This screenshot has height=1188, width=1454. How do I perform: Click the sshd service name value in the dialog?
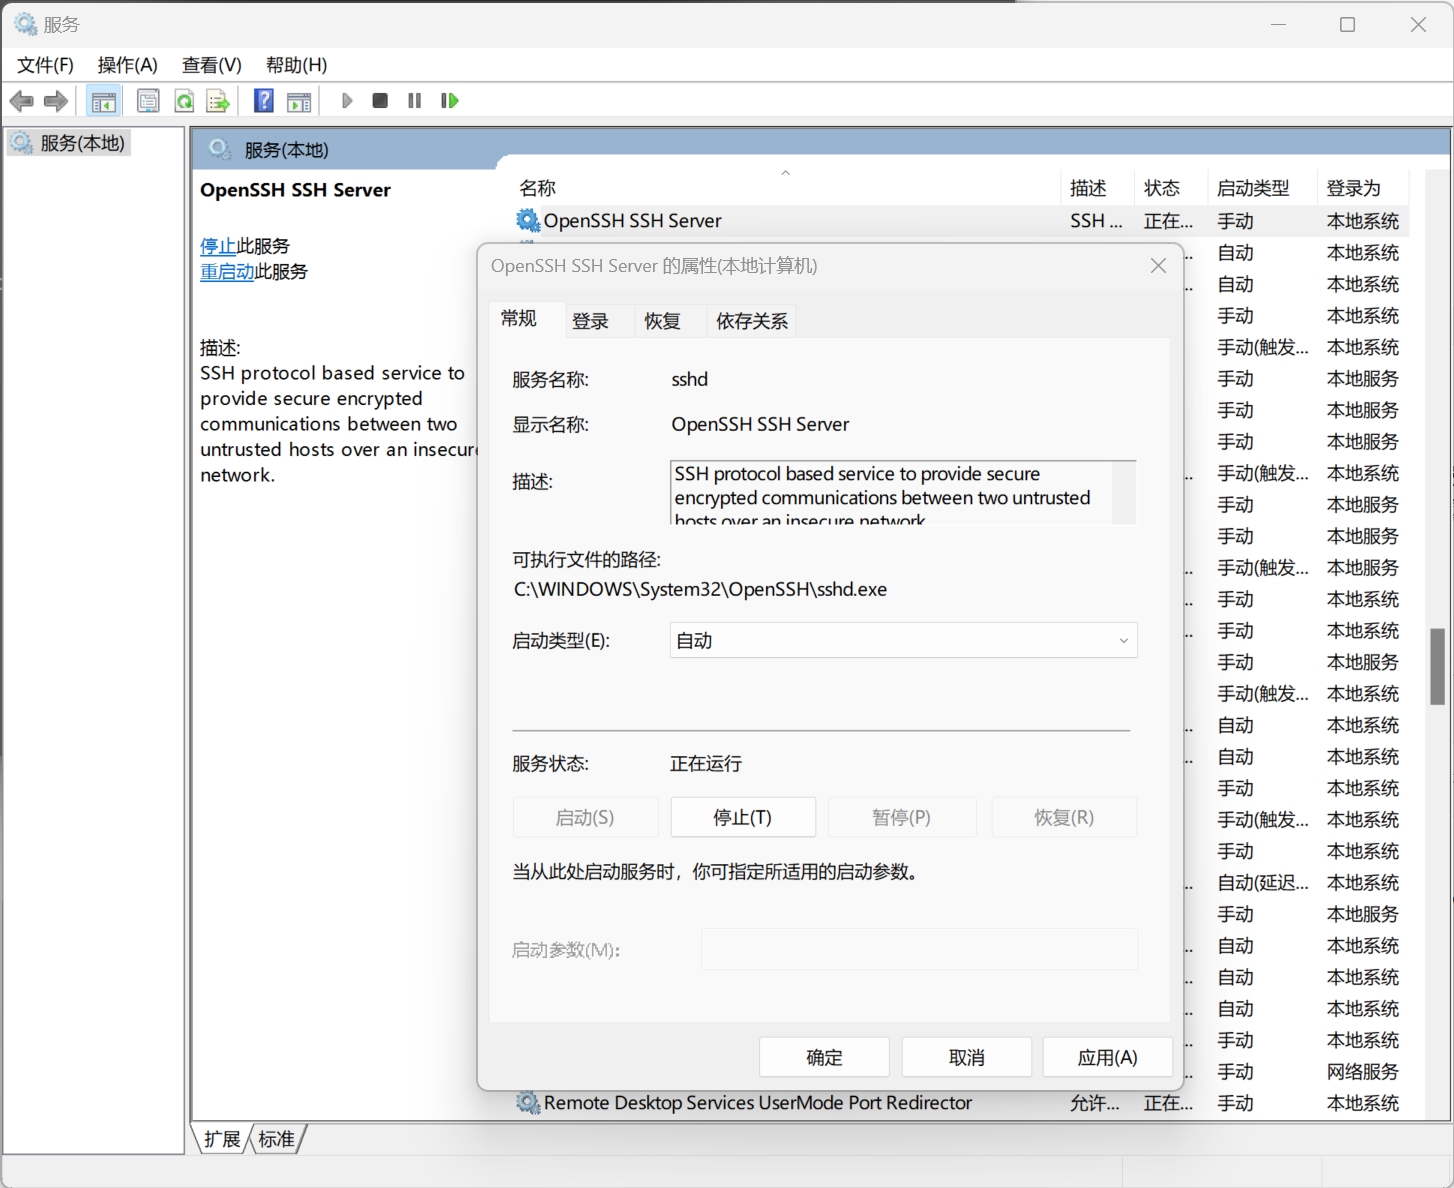tap(689, 379)
